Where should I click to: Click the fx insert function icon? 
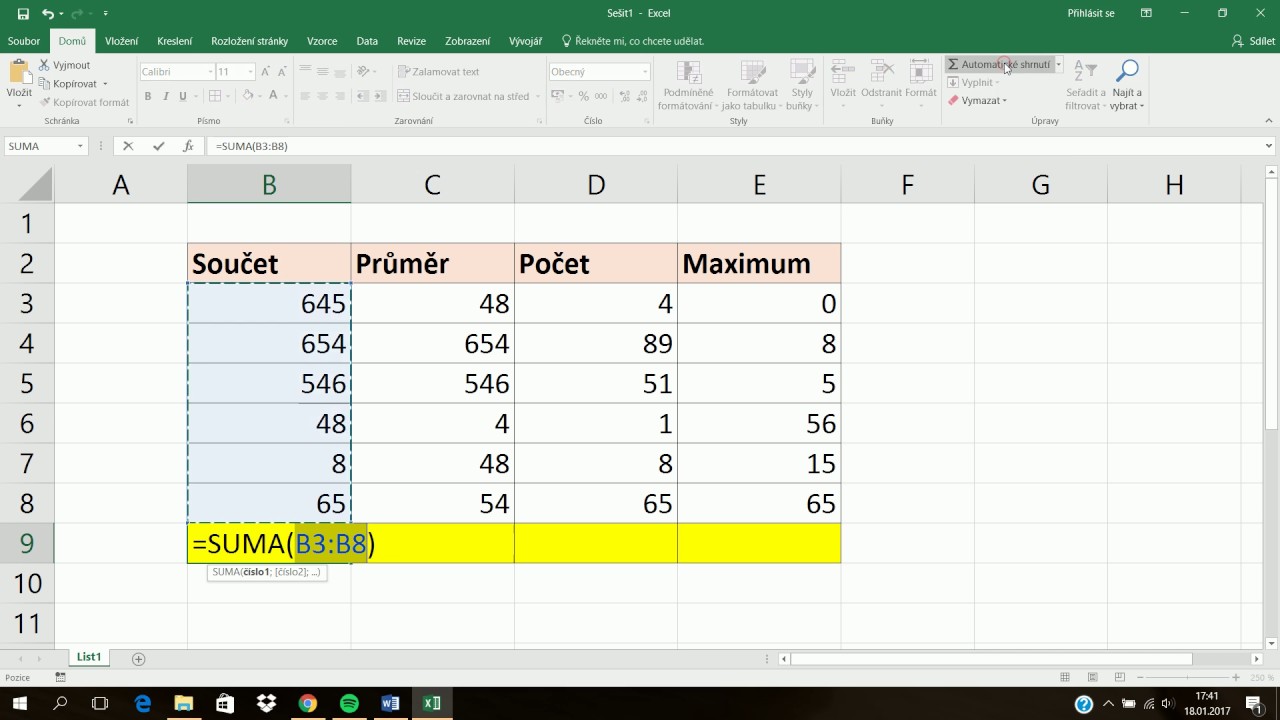coord(188,146)
